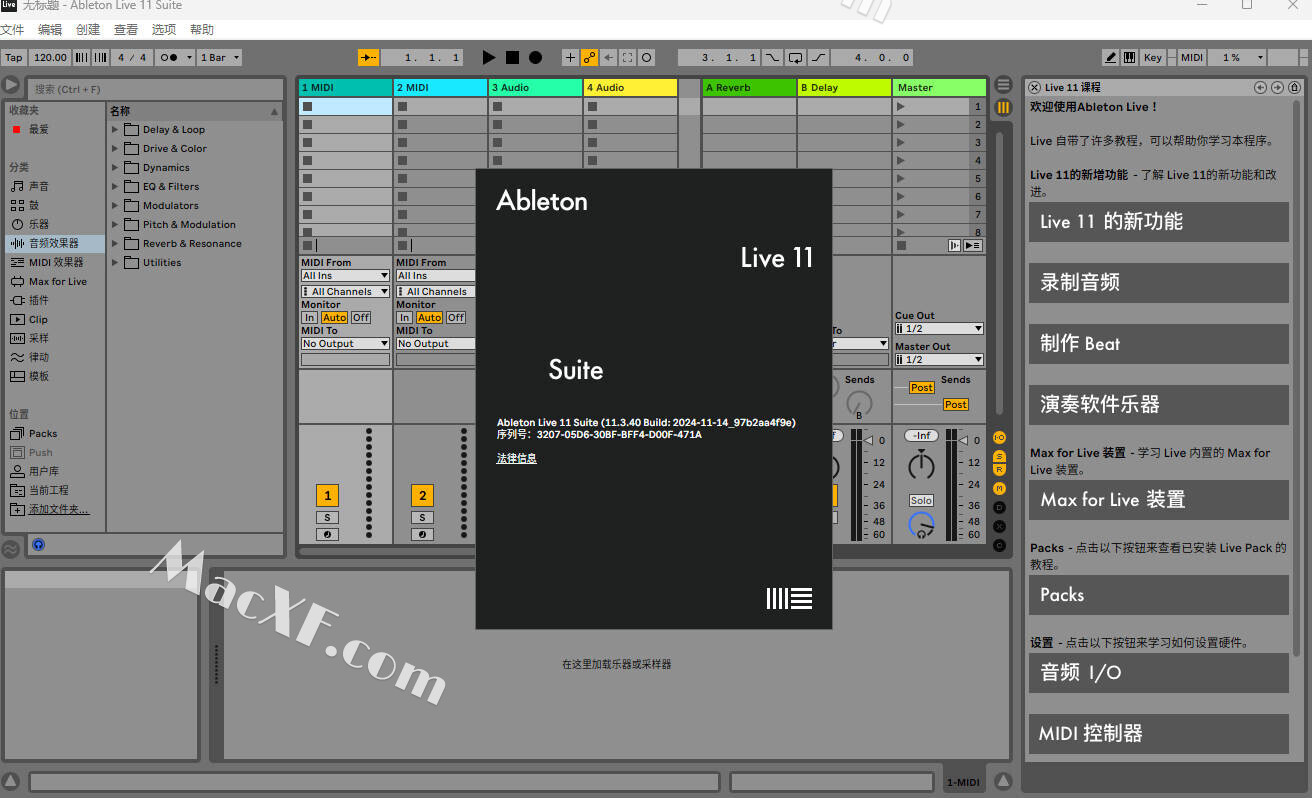Open 最爱 favorites collection
Screen dimensions: 1312x798
coord(54,129)
